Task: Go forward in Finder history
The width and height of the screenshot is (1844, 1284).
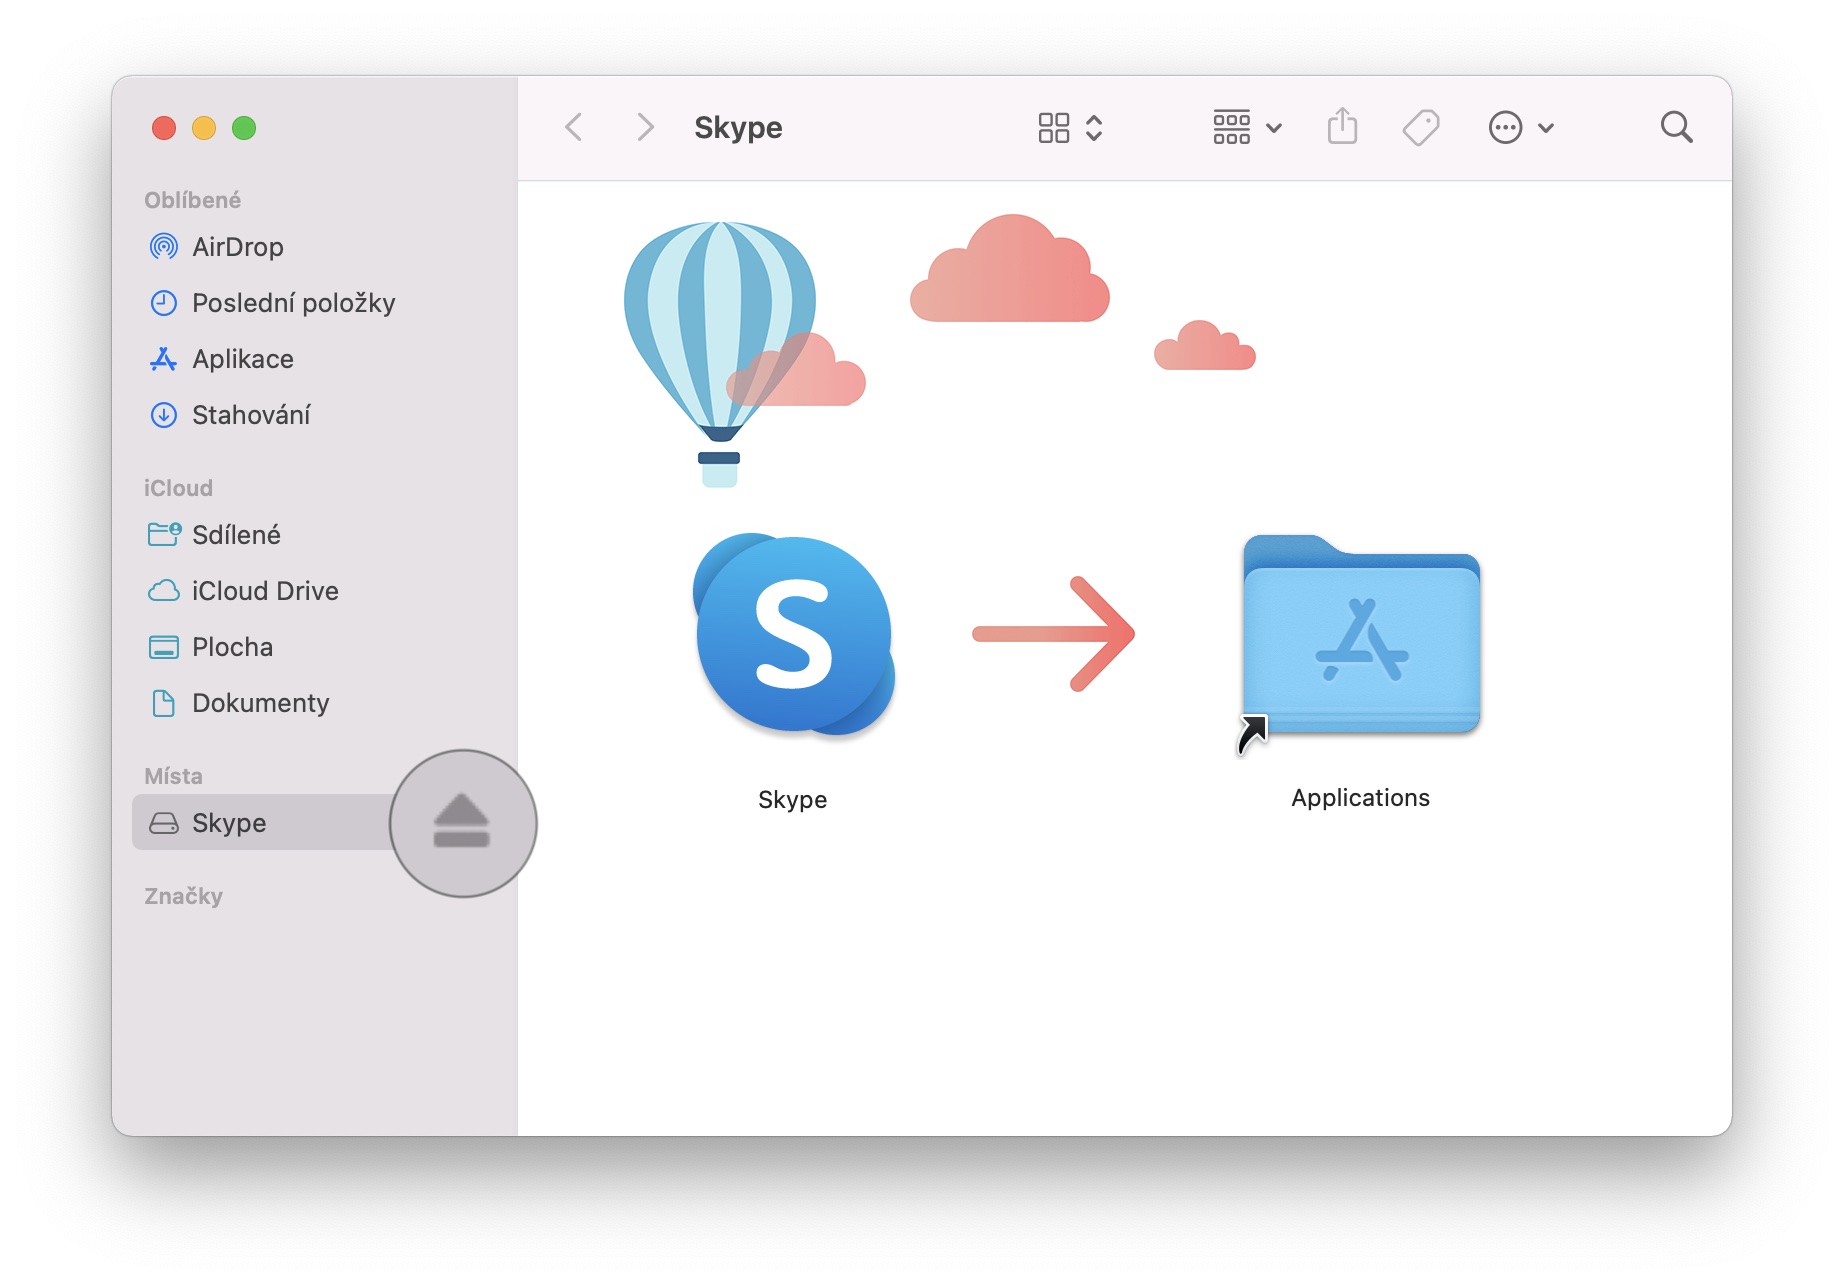Action: click(x=645, y=127)
